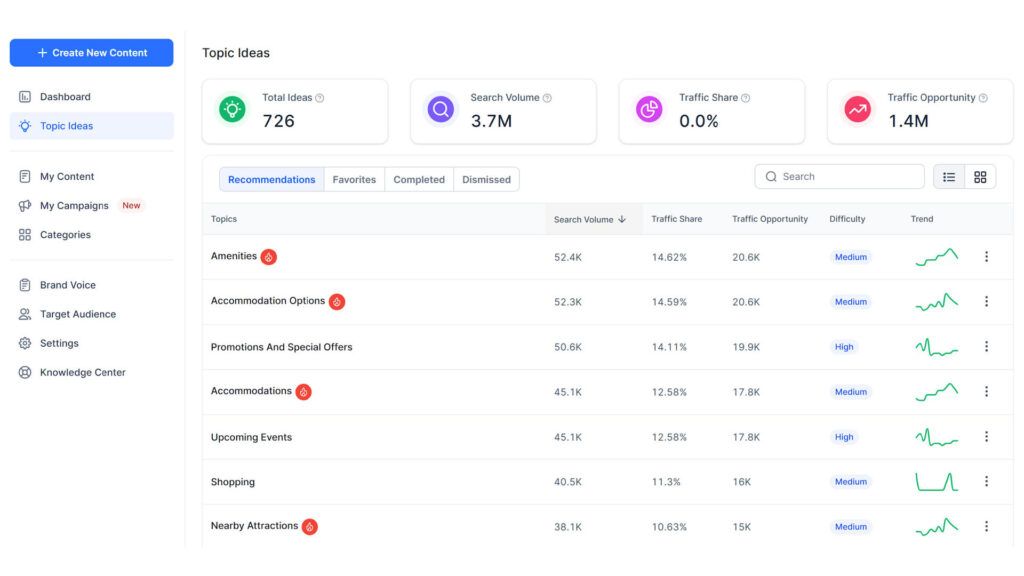
Task: Click the Difficulty column header
Action: click(847, 219)
